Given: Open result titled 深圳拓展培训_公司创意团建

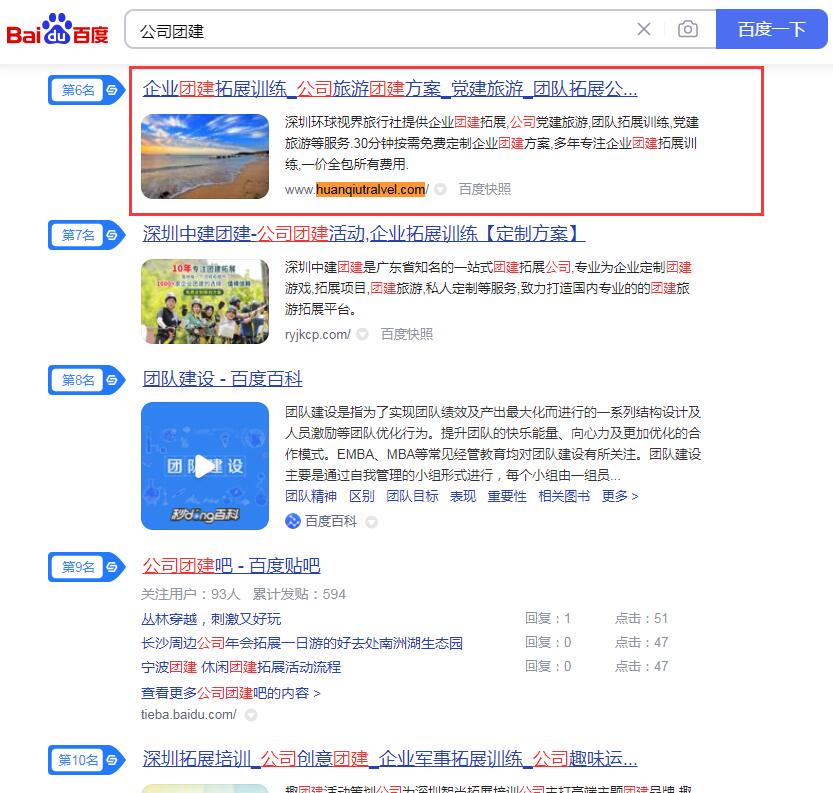Looking at the screenshot, I should [390, 759].
